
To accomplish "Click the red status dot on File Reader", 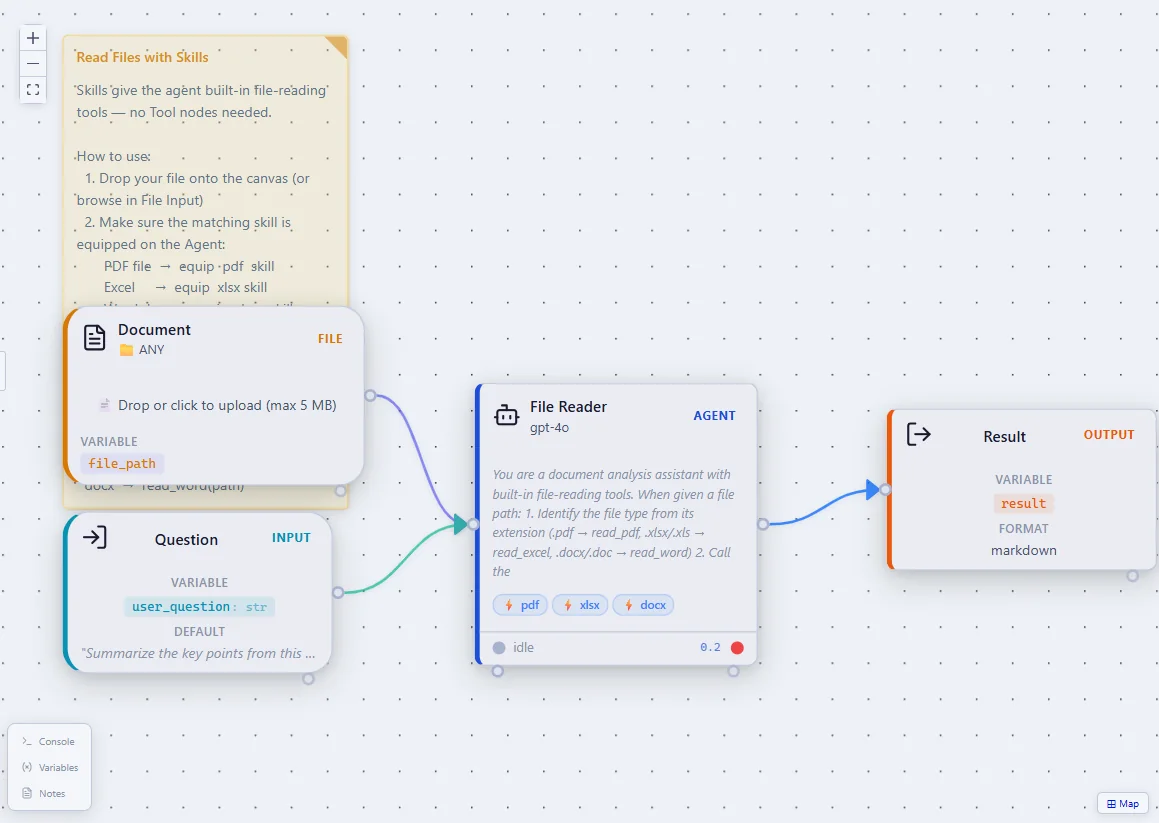I will click(737, 648).
